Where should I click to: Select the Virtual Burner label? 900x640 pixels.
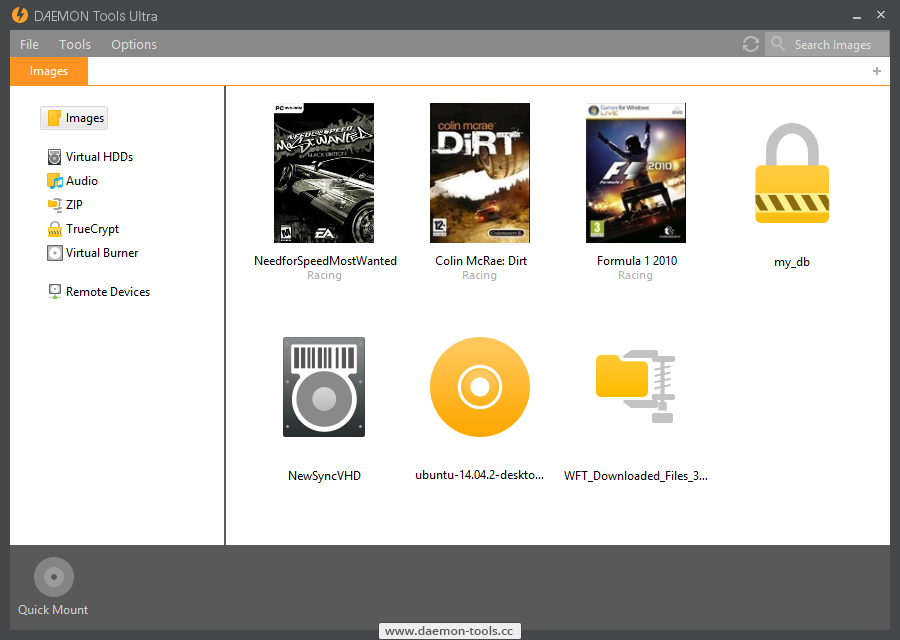pos(102,253)
